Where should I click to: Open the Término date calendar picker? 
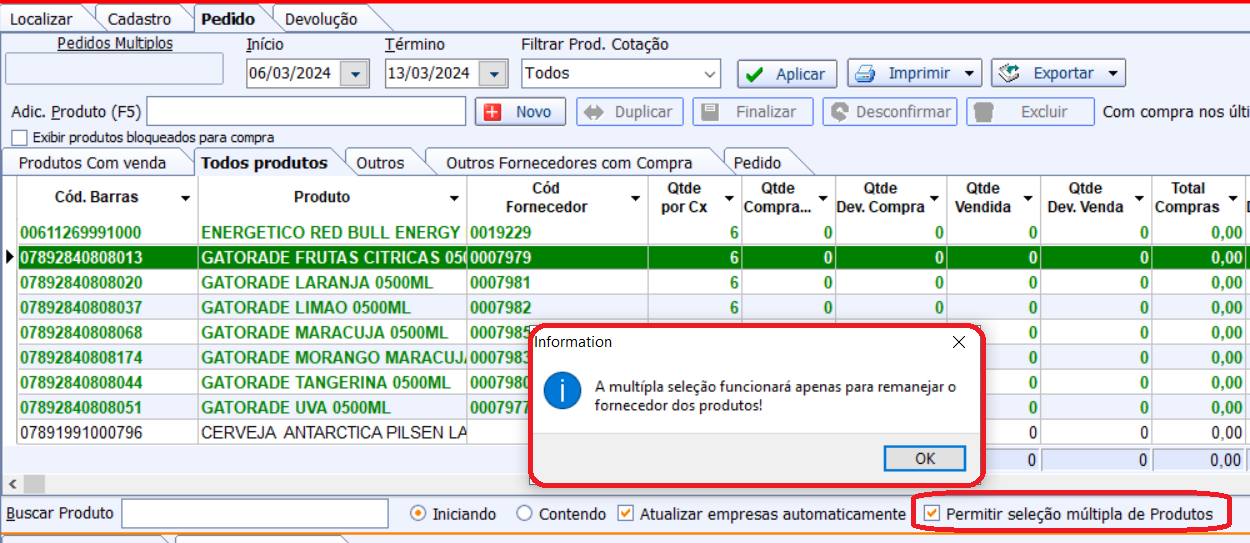(x=493, y=73)
